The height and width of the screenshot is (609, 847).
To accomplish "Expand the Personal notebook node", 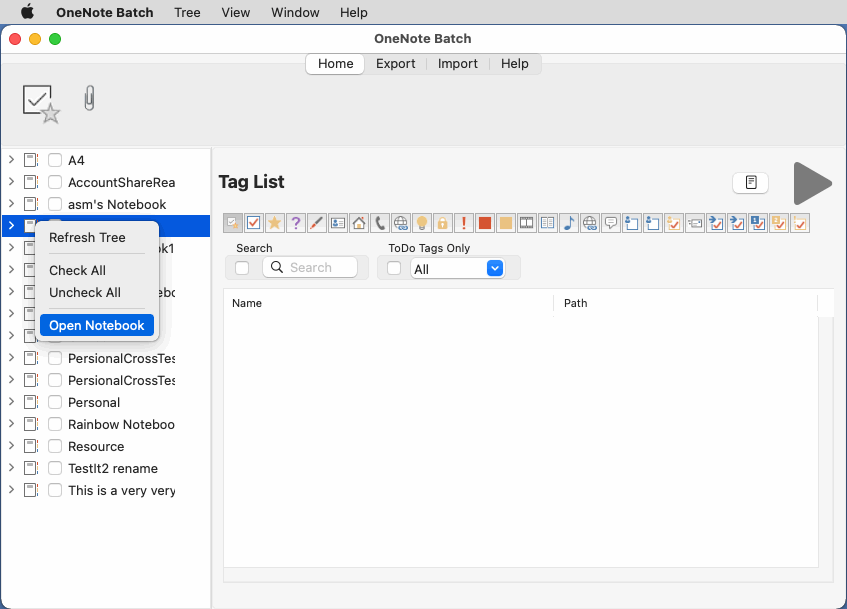I will (11, 401).
